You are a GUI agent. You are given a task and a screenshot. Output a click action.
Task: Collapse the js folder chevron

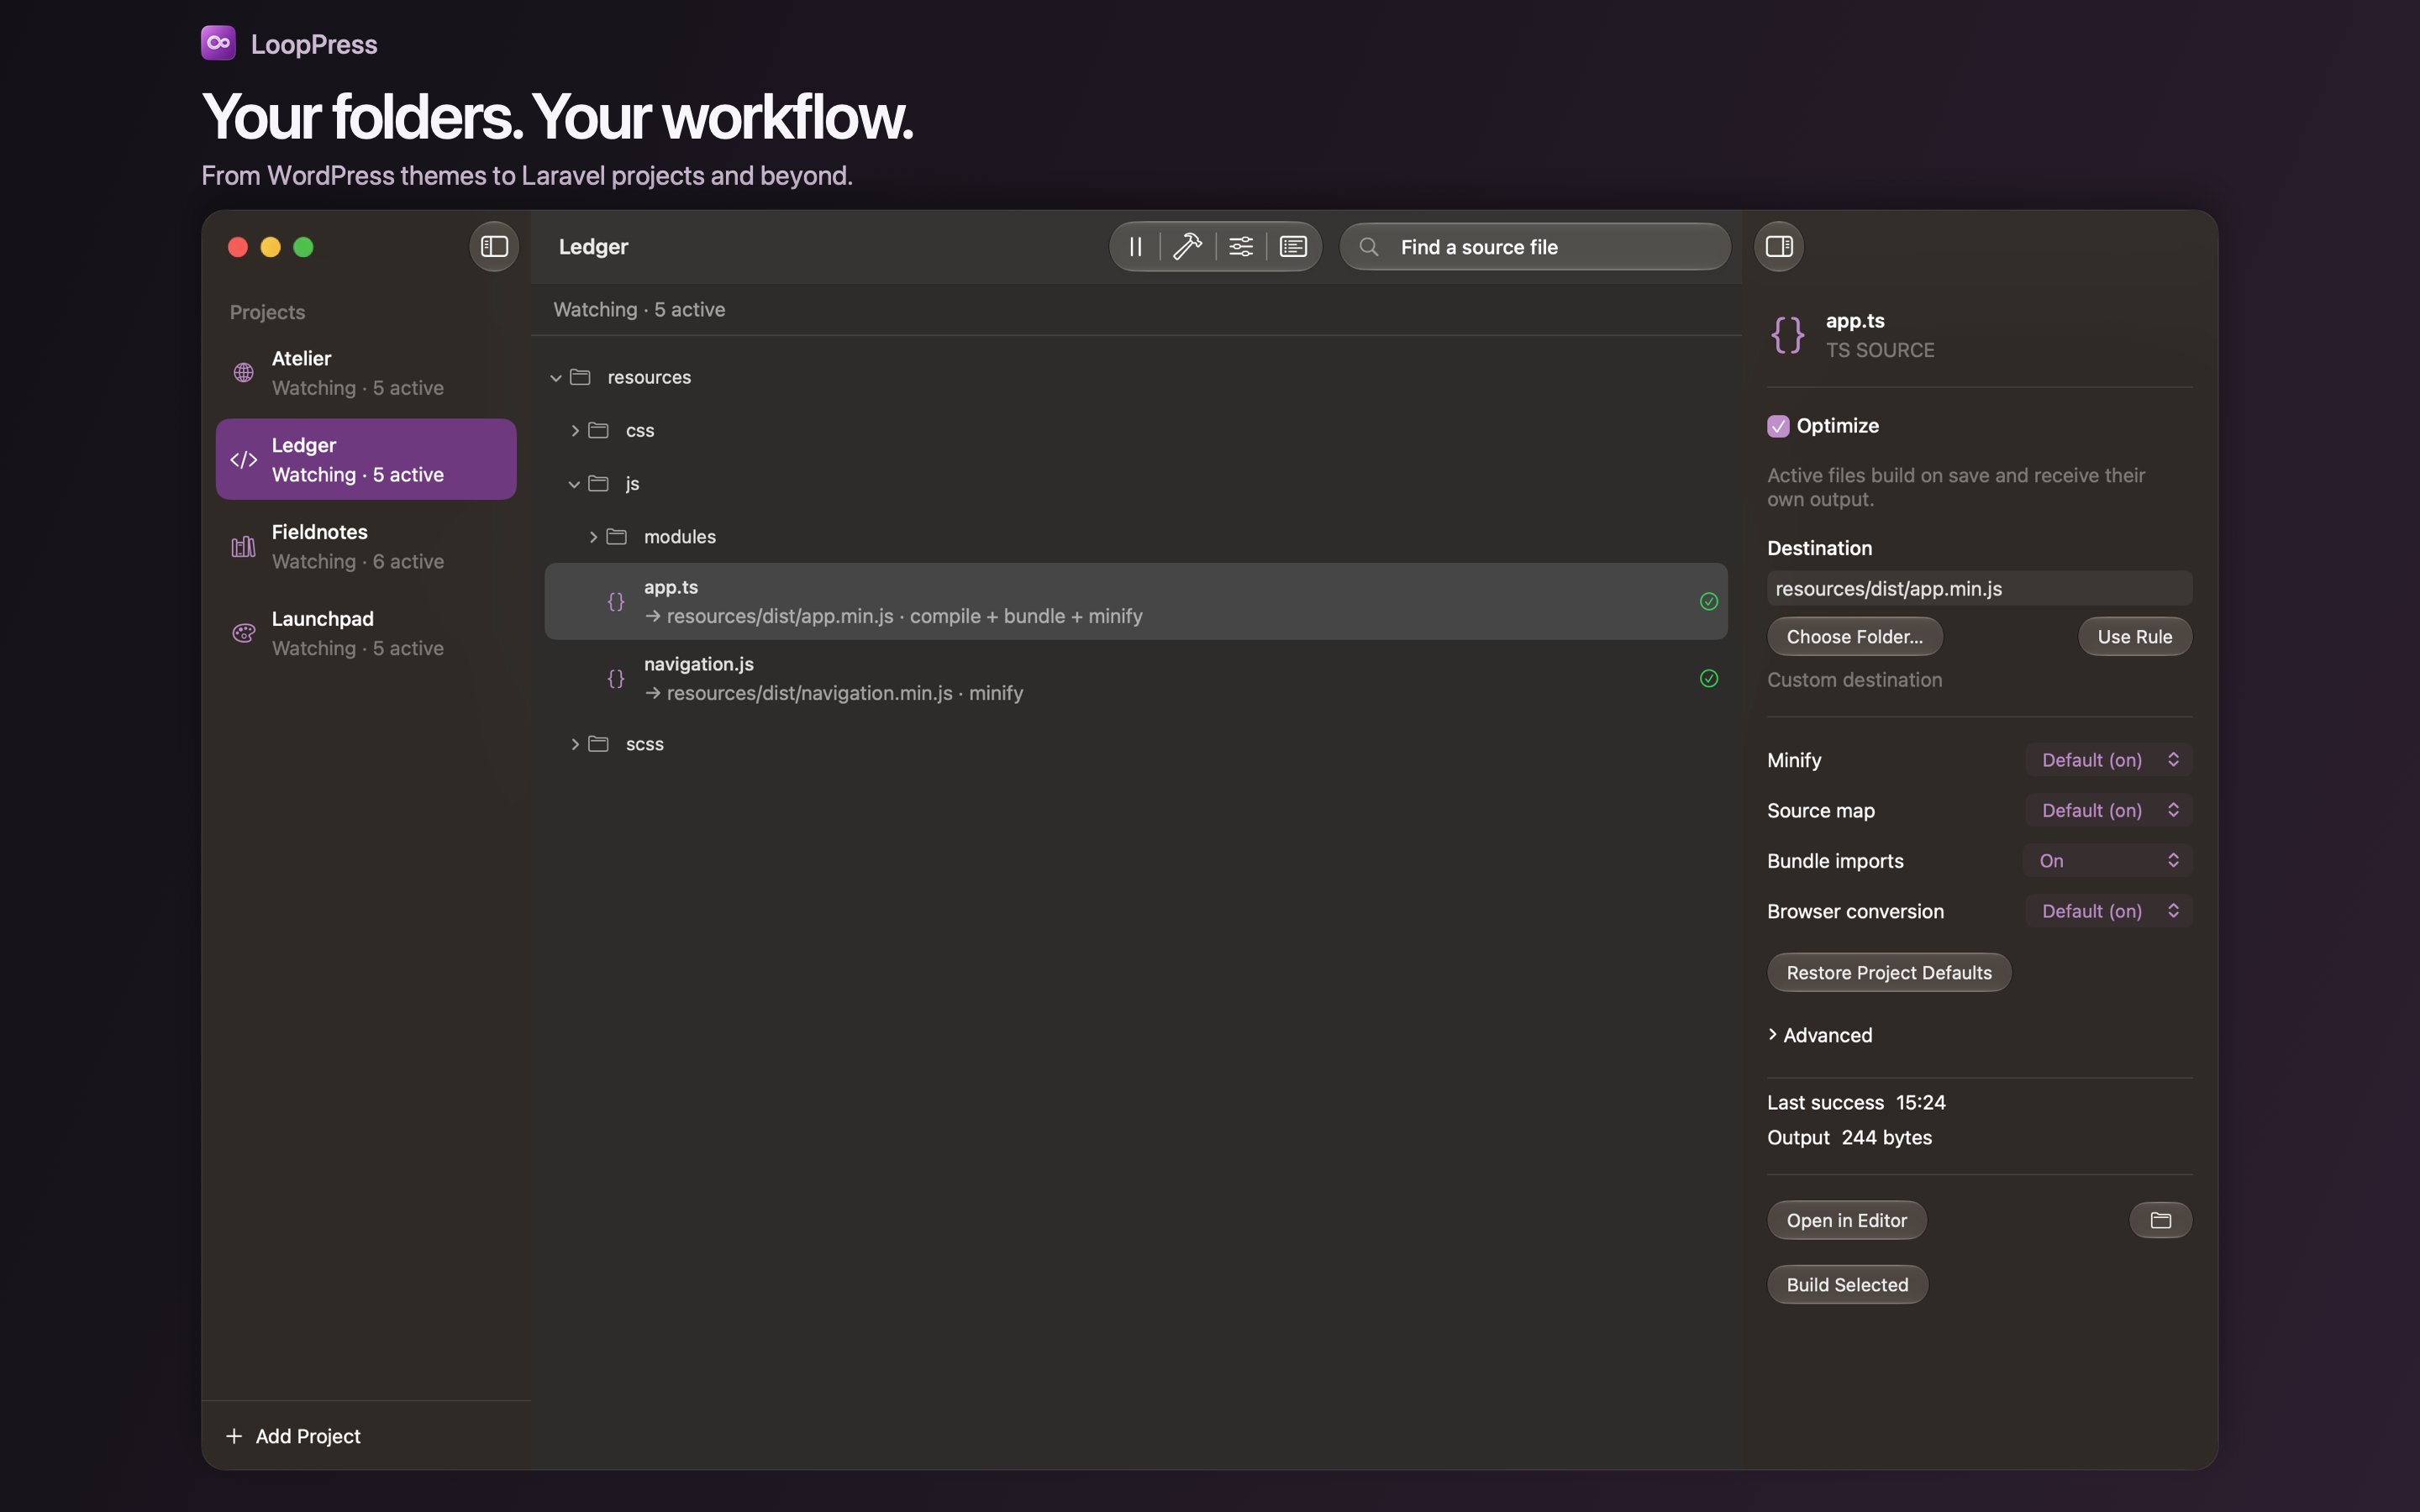(x=574, y=484)
